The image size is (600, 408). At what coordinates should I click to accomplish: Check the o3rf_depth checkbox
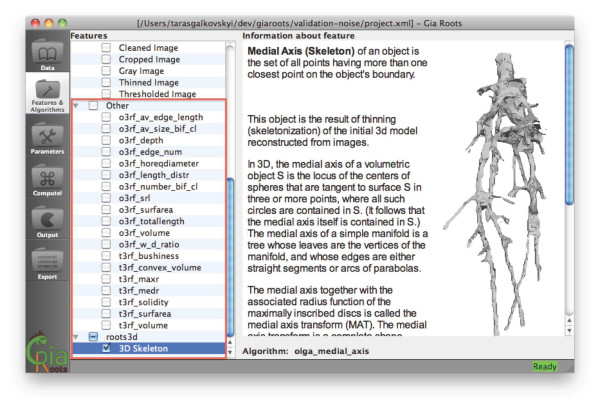pos(106,140)
